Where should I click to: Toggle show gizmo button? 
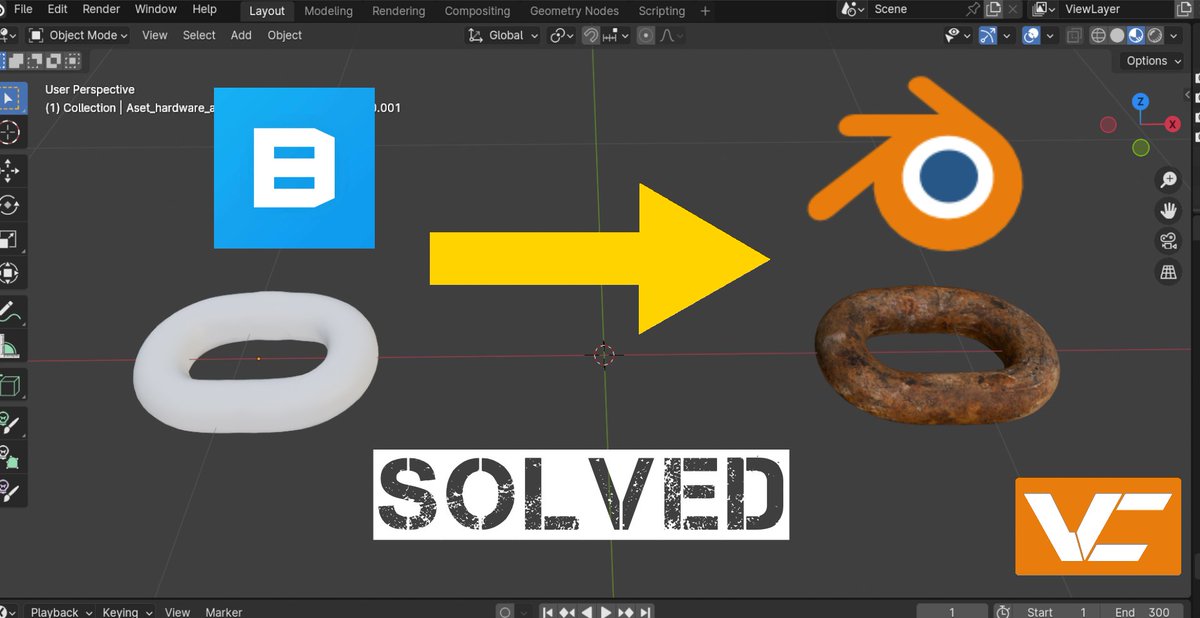(988, 35)
